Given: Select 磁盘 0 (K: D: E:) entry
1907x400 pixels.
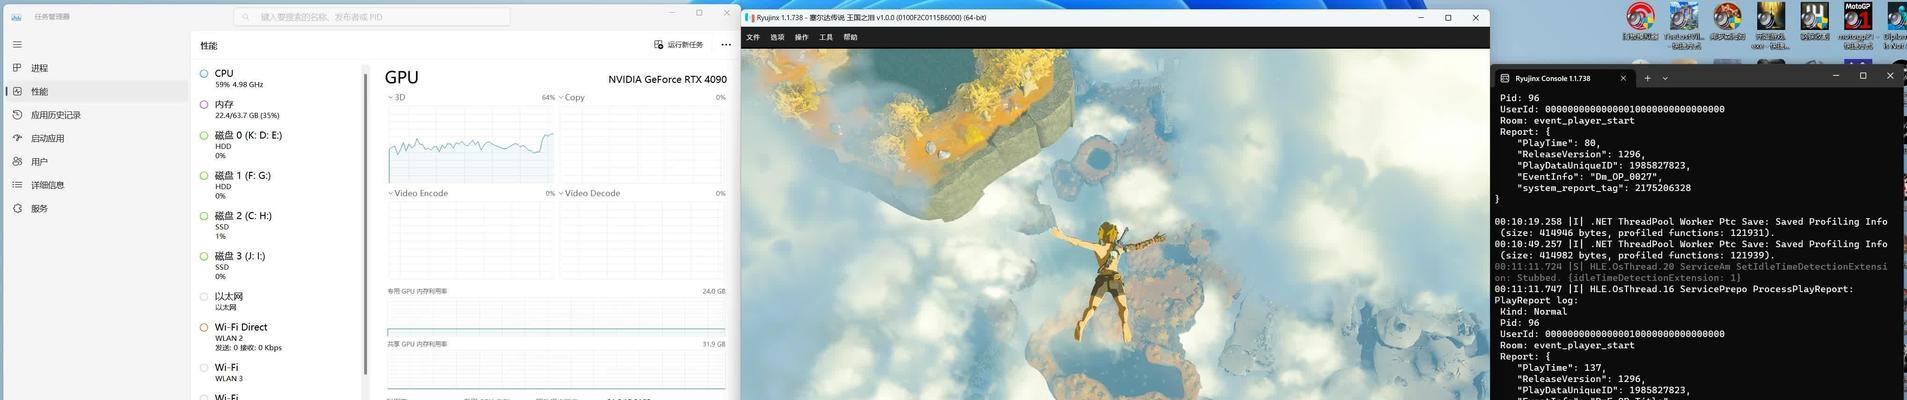Looking at the screenshot, I should click(277, 145).
